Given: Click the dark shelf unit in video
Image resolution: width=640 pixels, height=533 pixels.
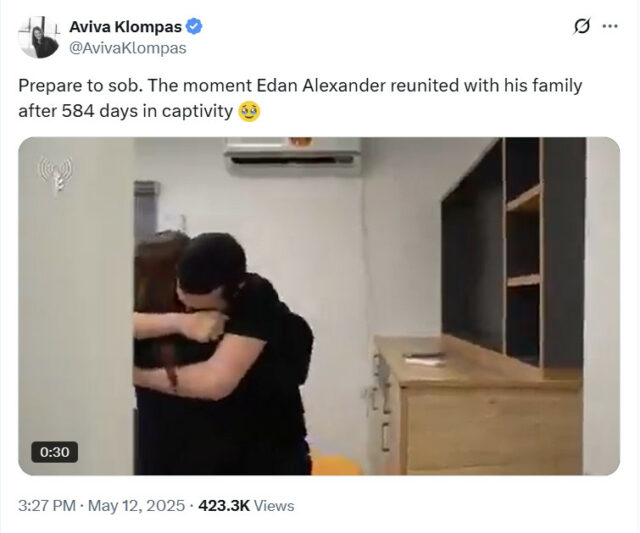Looking at the screenshot, I should click(514, 253).
